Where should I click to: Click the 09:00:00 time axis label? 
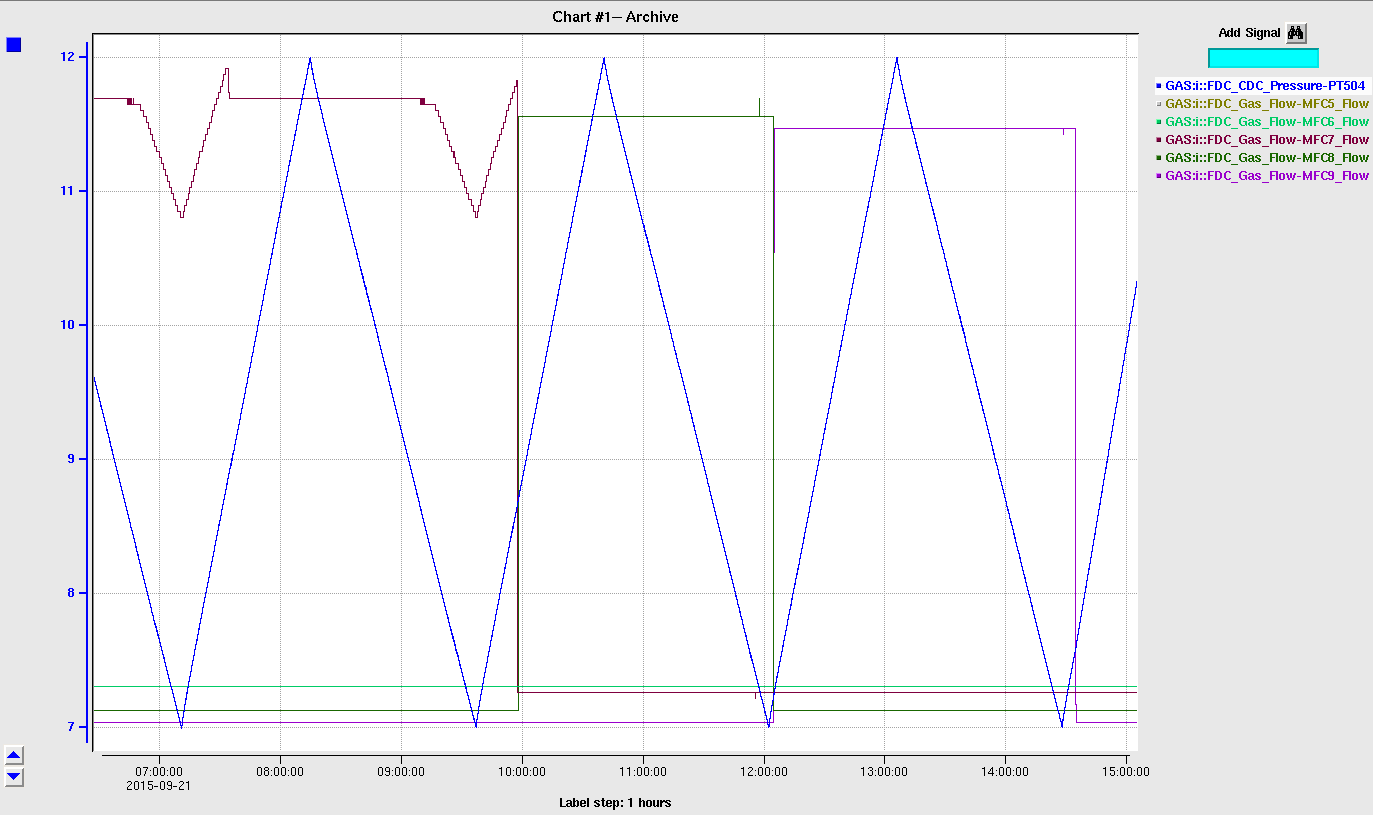click(401, 772)
